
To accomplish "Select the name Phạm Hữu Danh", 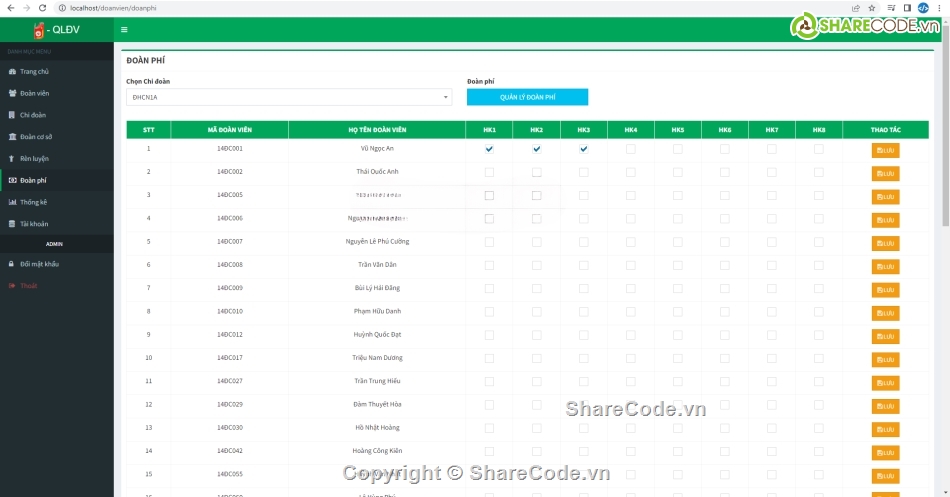I will [x=377, y=311].
